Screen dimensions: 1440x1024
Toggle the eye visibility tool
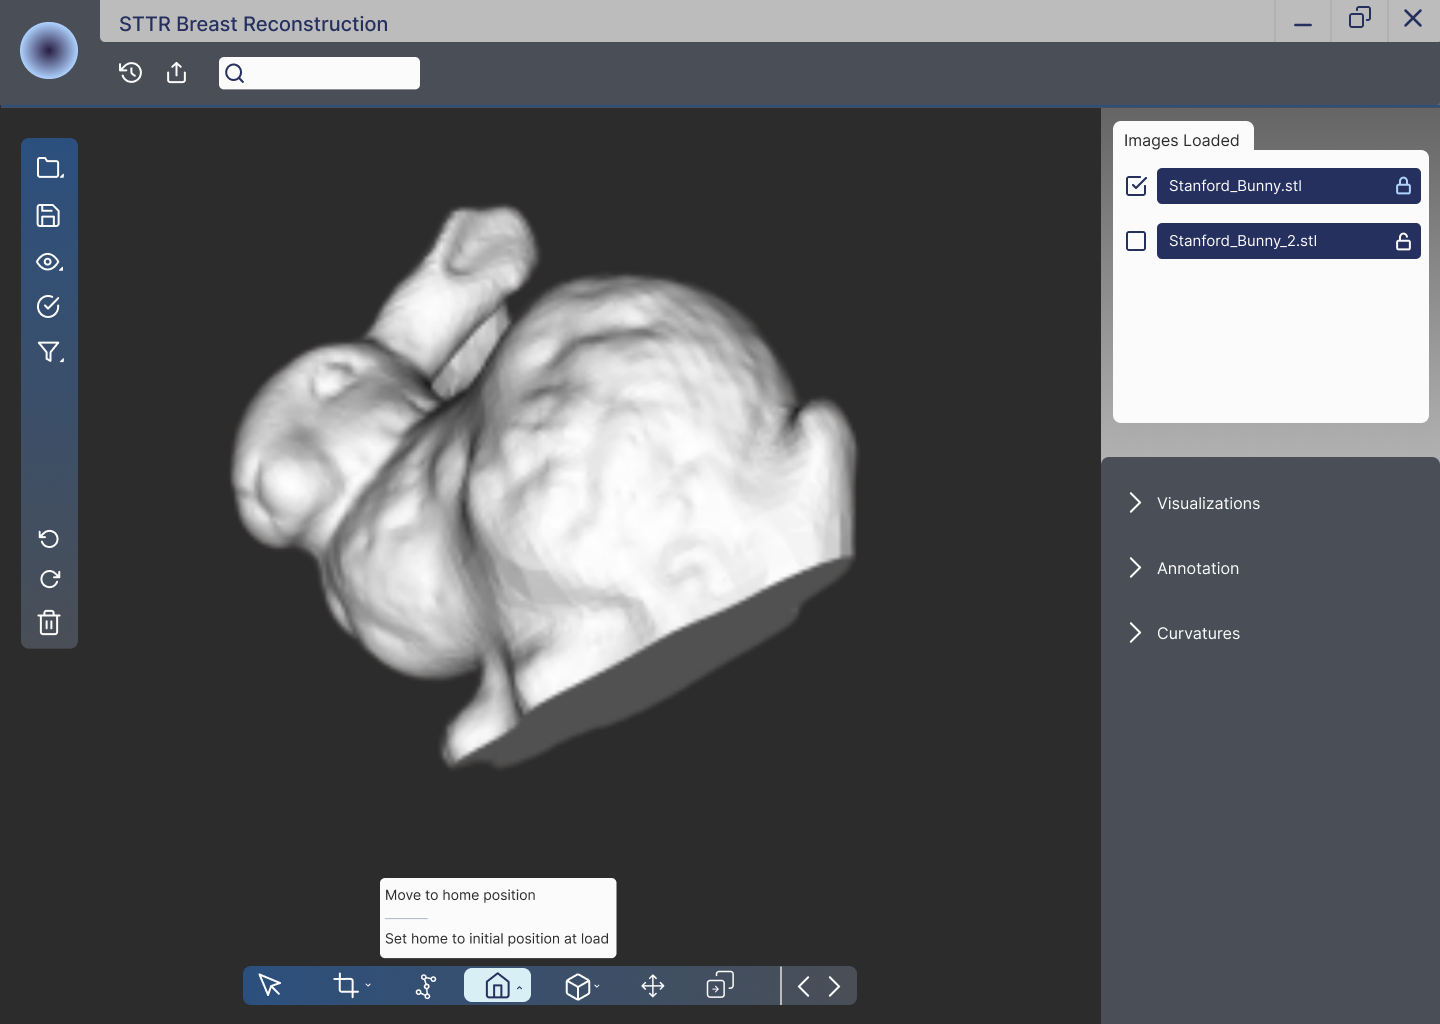[x=49, y=262]
